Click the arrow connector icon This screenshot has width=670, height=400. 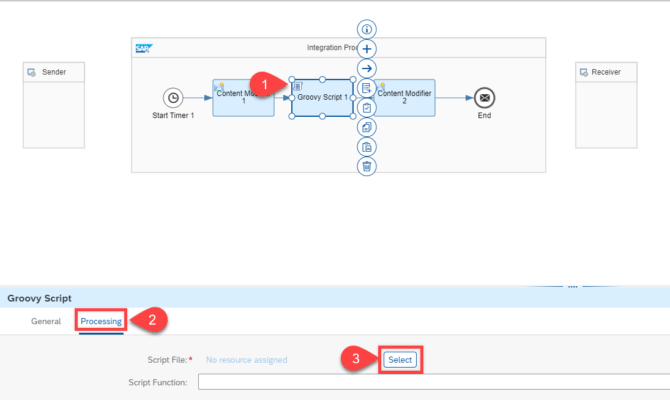point(367,68)
